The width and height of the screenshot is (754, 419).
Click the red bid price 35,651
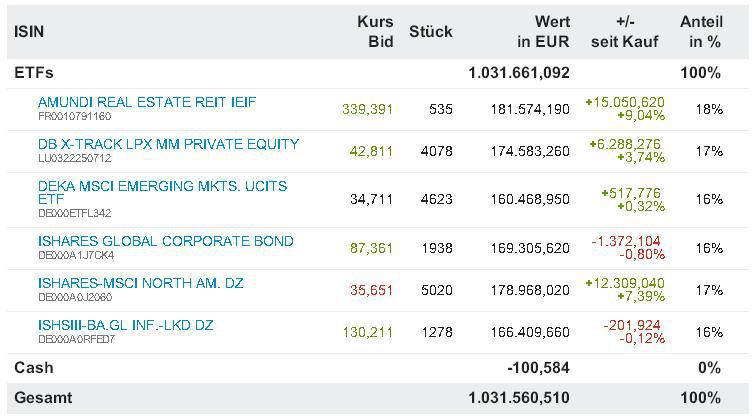(x=372, y=290)
